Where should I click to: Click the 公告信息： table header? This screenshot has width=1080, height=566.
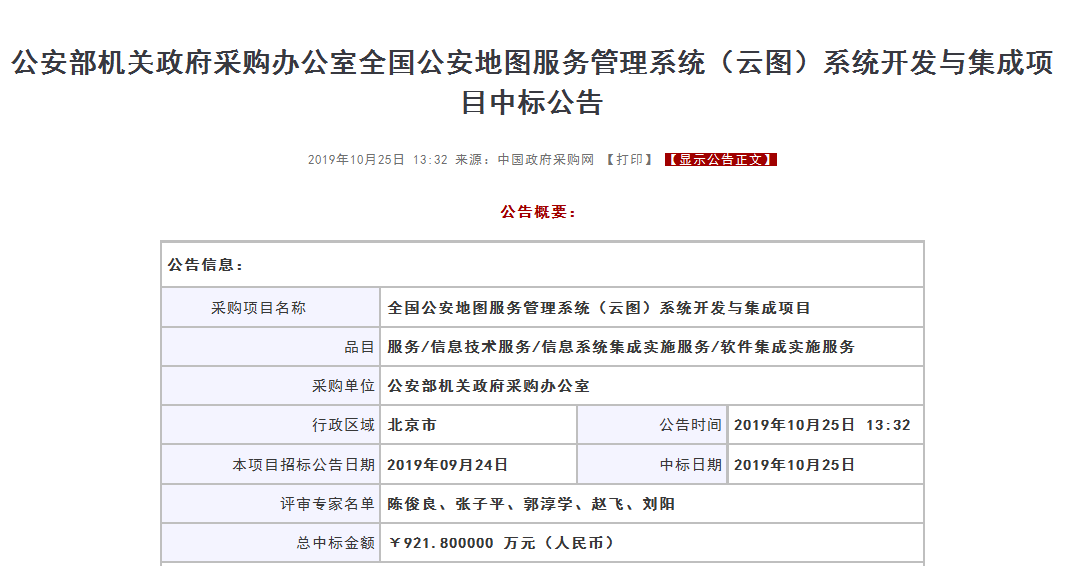coord(542,264)
